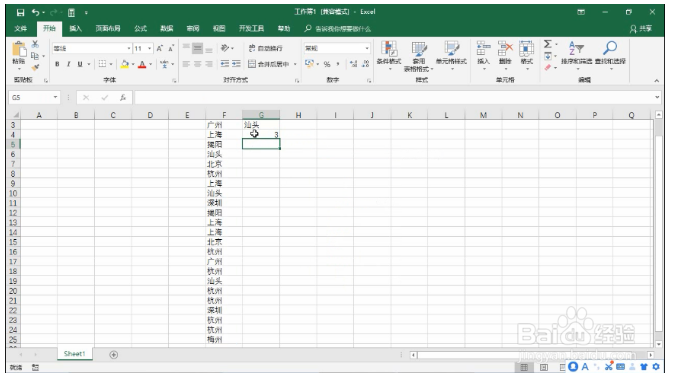Center text horizontally
The width and height of the screenshot is (674, 379).
197,64
